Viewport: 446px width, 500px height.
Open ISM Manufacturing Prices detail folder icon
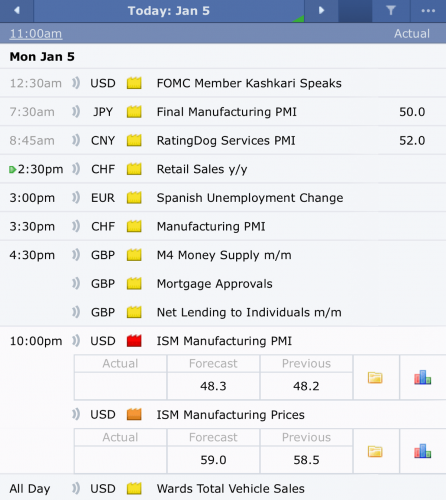(375, 452)
